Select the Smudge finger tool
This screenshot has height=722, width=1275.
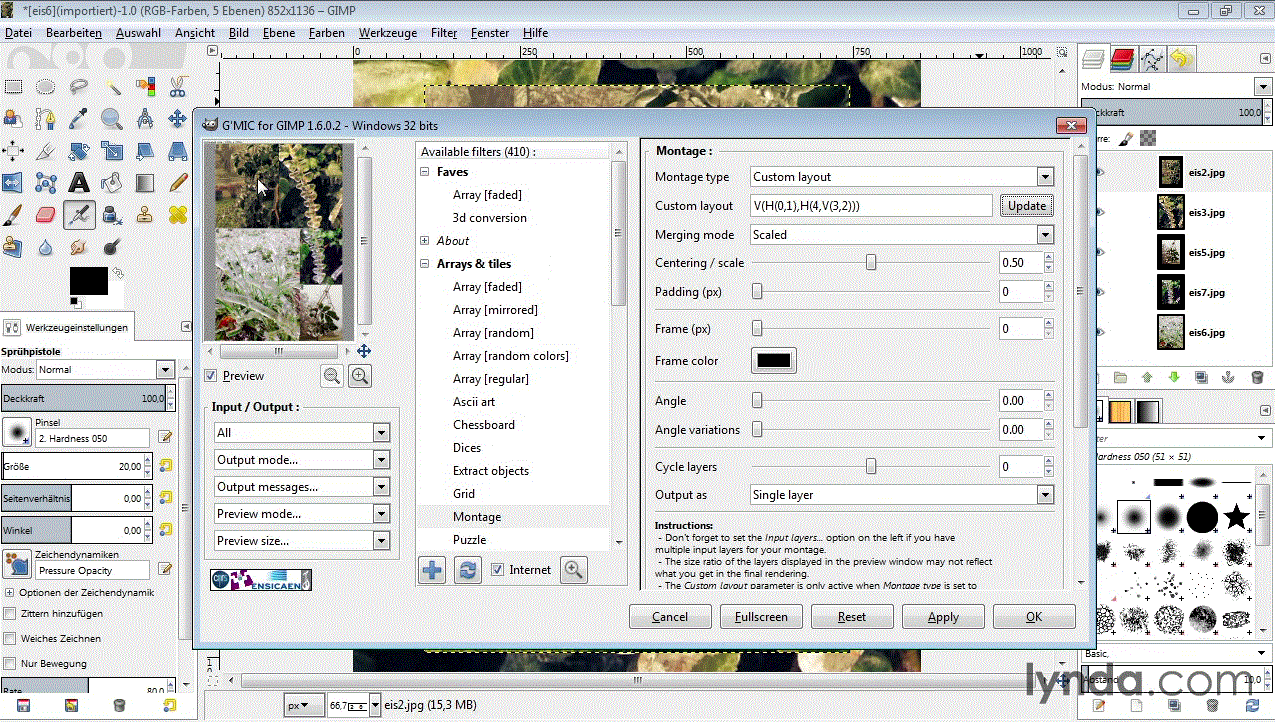(x=79, y=247)
